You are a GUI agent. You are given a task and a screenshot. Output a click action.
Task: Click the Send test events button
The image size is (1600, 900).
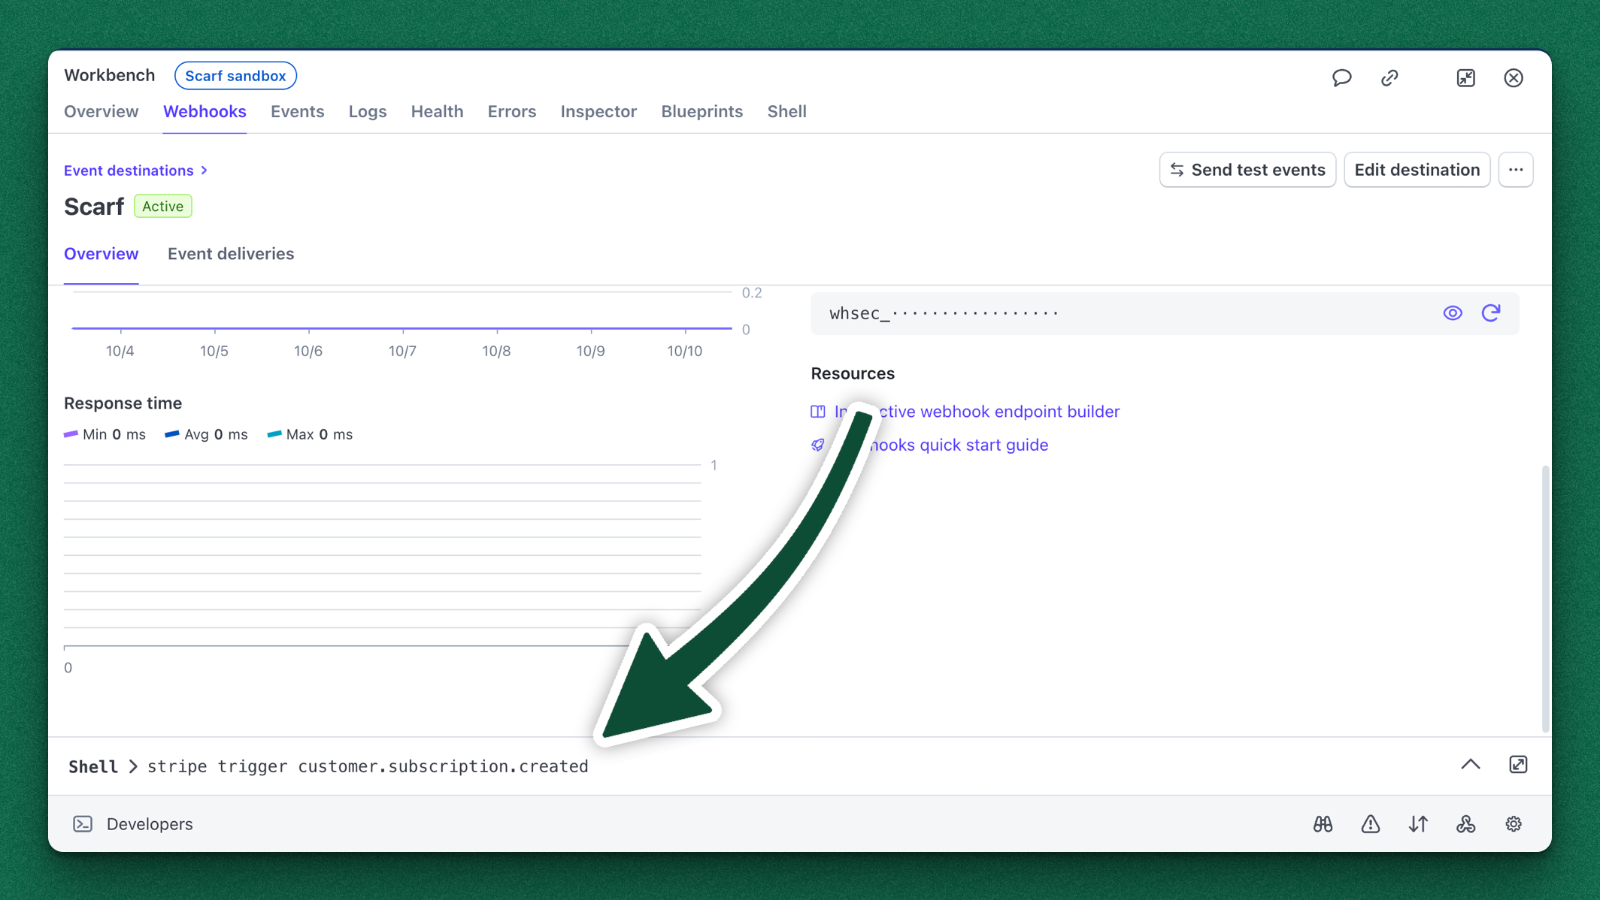click(1247, 170)
